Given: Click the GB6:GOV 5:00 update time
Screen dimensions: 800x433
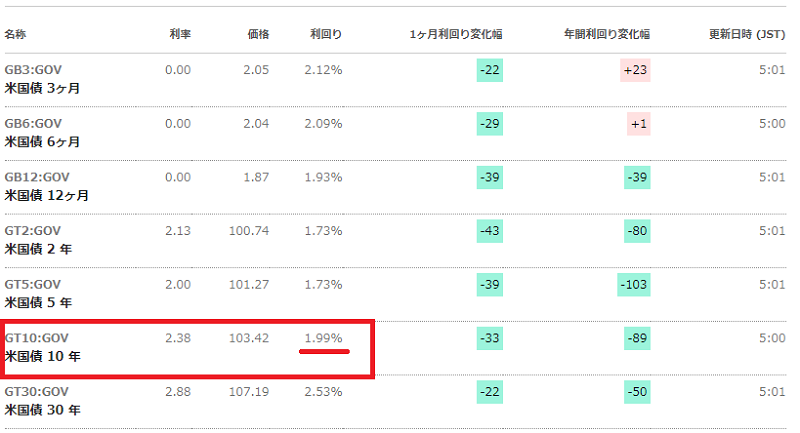Looking at the screenshot, I should 772,123.
